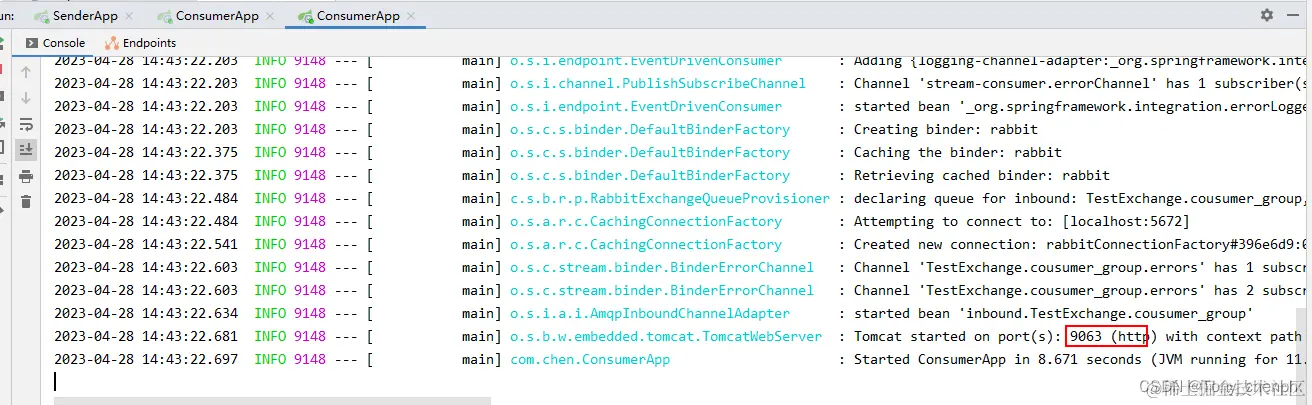Click 'Attempting to connect to: [localhost:5672]' message

point(1021,221)
